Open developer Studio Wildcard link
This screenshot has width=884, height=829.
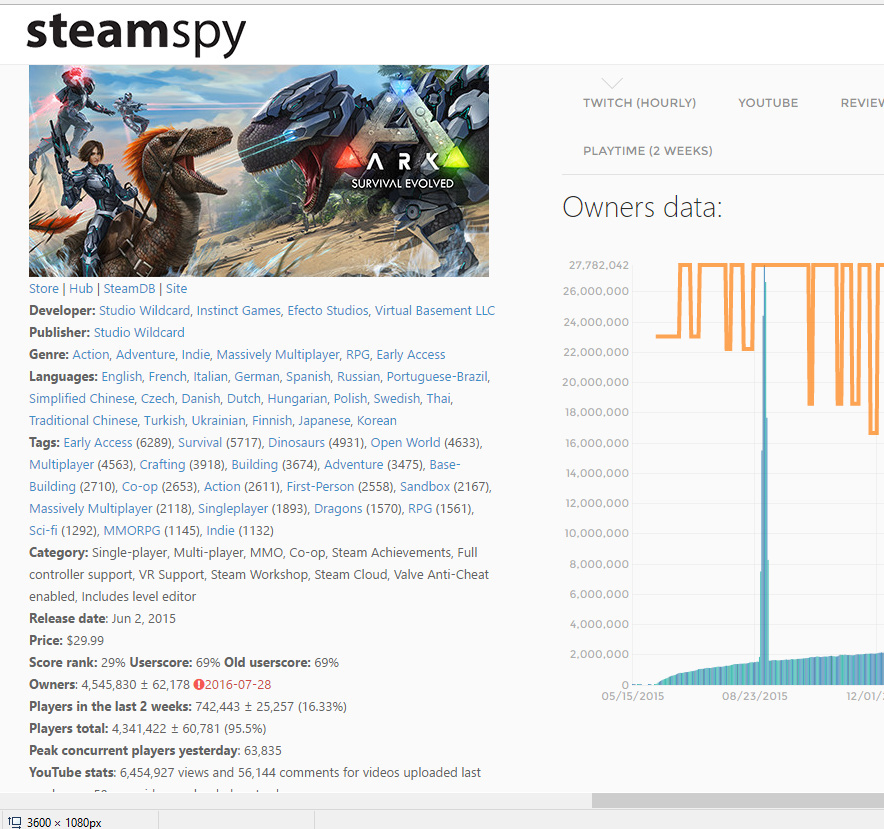click(144, 311)
